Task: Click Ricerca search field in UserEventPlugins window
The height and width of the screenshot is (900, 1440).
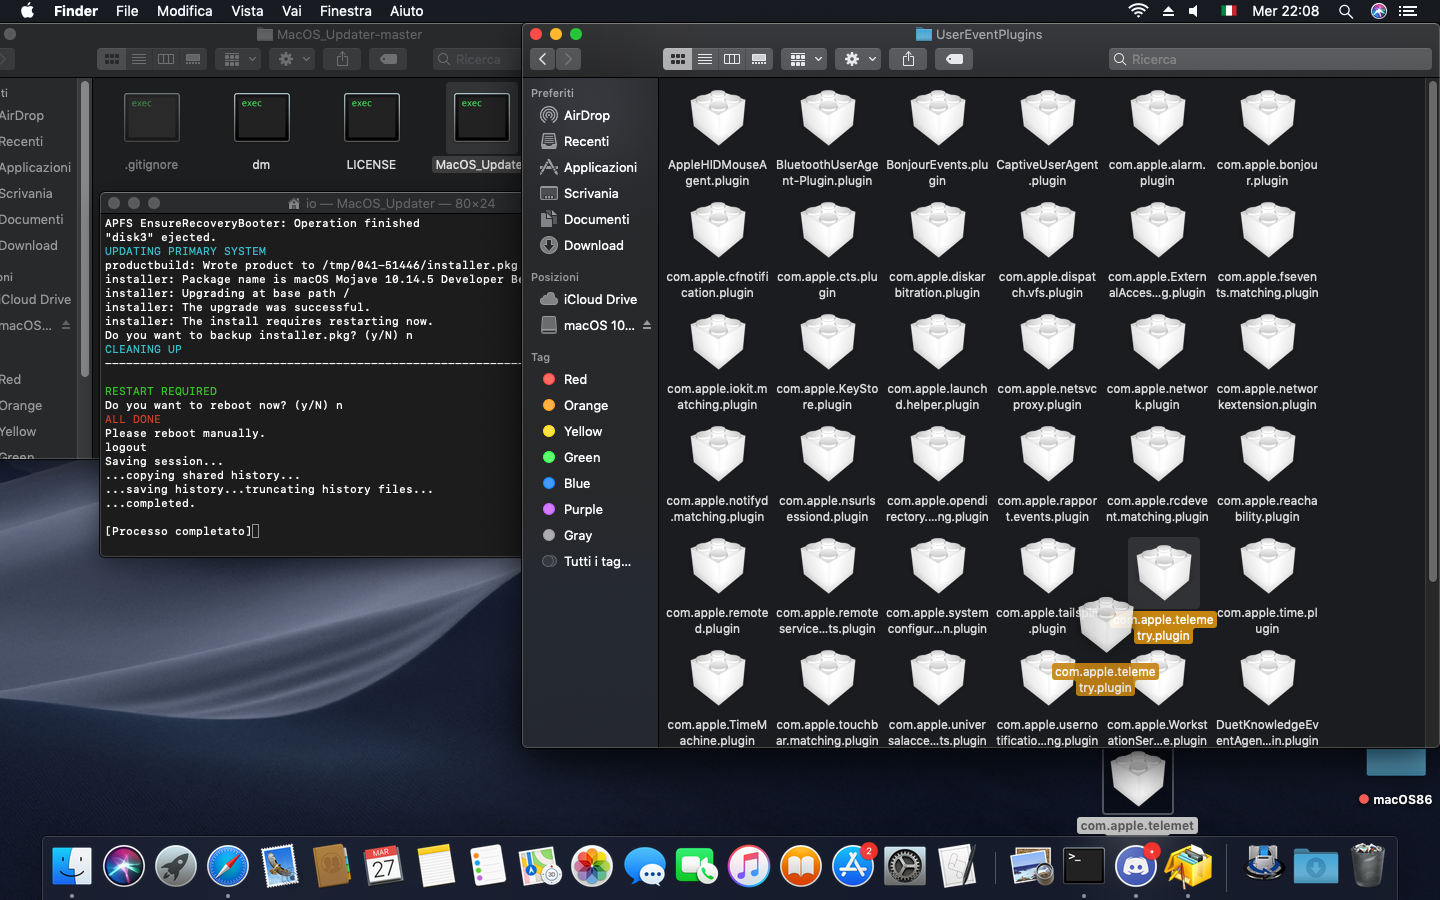Action: click(x=1270, y=59)
